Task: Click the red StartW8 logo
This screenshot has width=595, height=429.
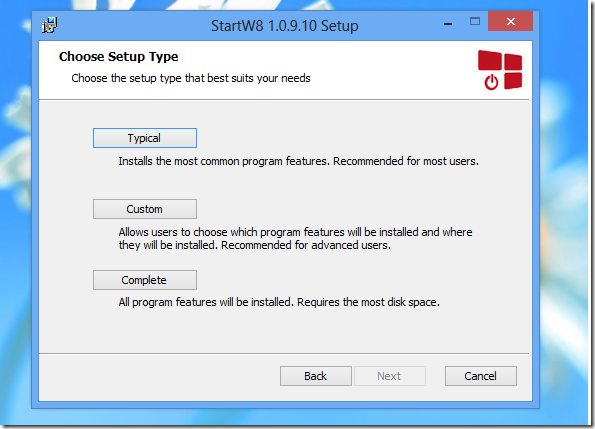Action: point(500,70)
